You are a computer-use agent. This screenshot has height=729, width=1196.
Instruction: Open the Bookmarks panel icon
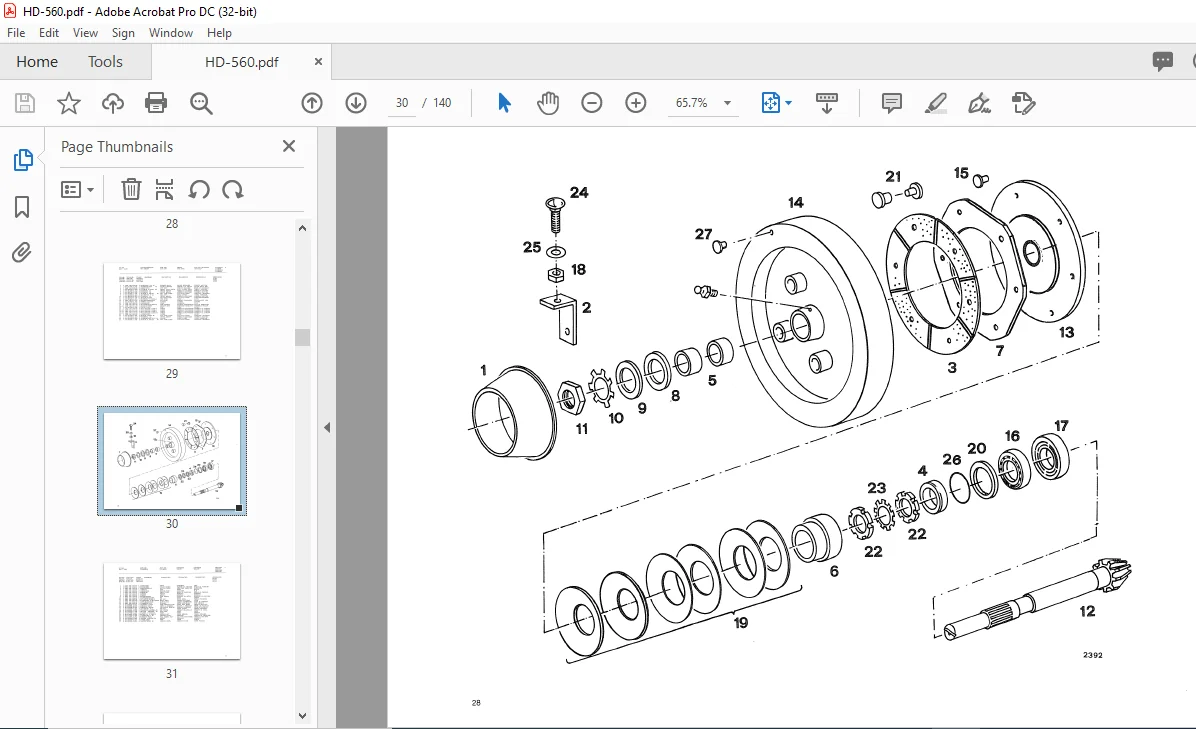pos(22,207)
